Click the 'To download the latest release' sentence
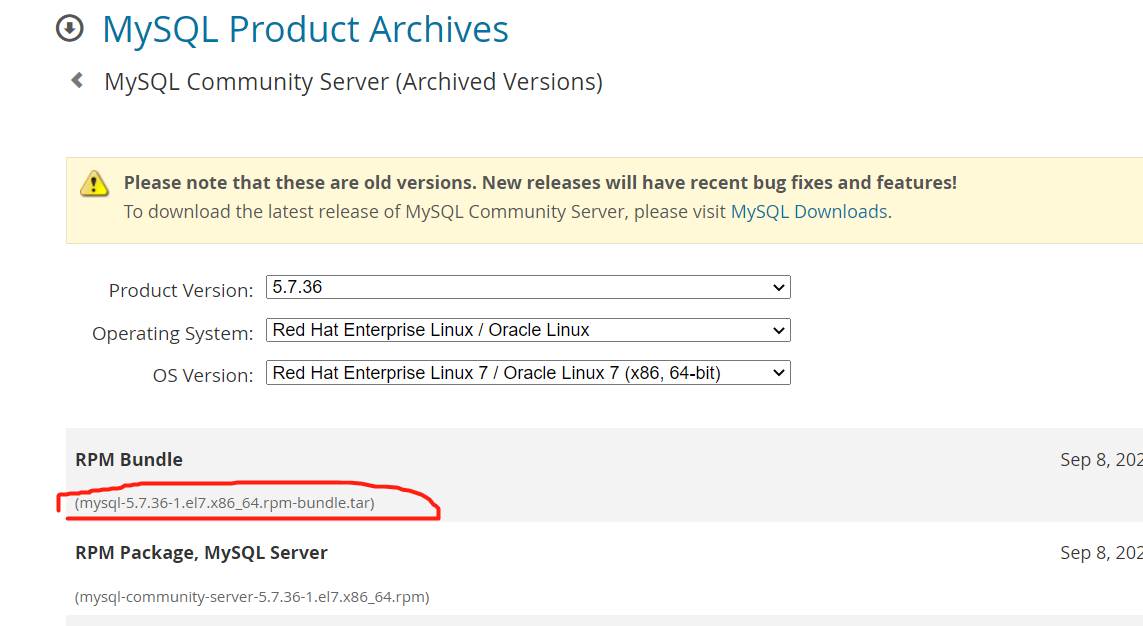Viewport: 1143px width, 626px height. (425, 212)
